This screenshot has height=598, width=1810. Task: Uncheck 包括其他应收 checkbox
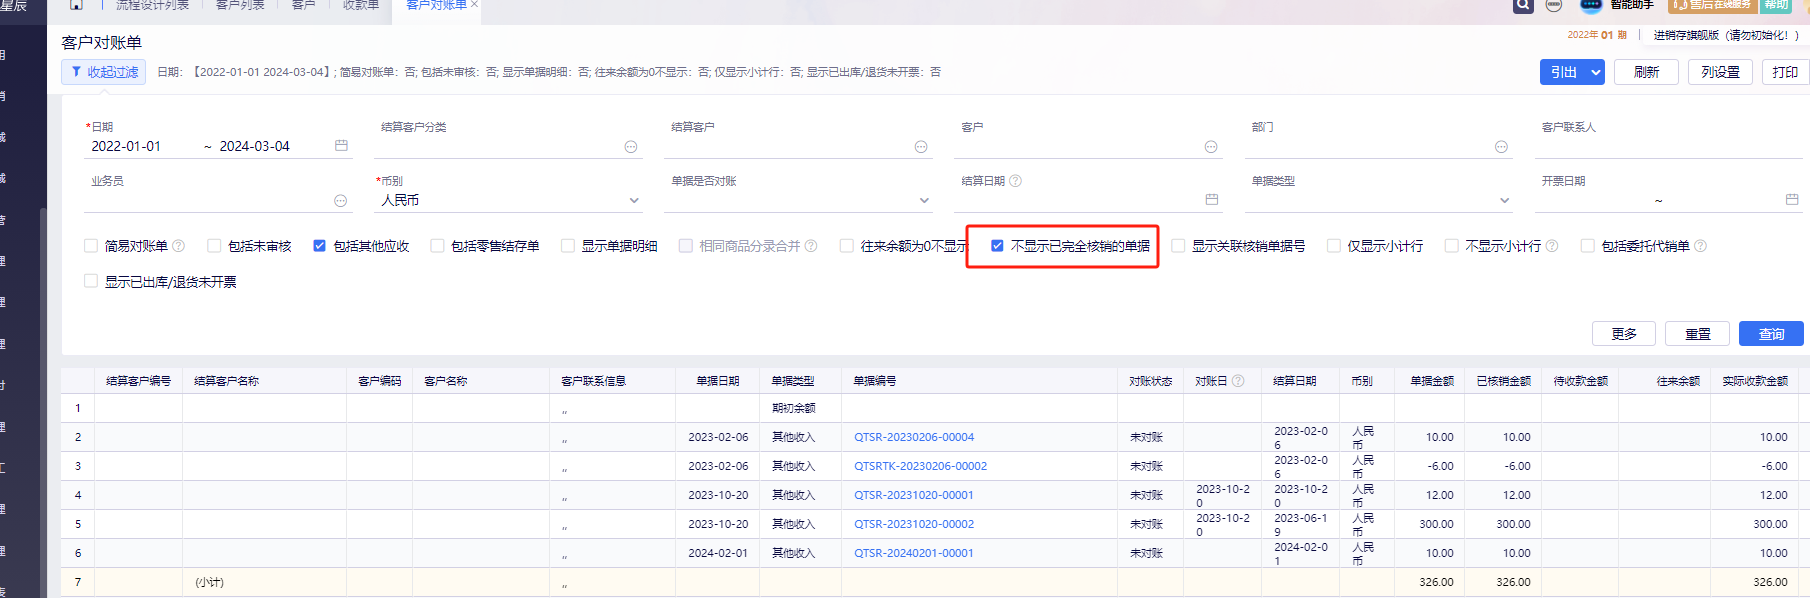click(x=319, y=246)
